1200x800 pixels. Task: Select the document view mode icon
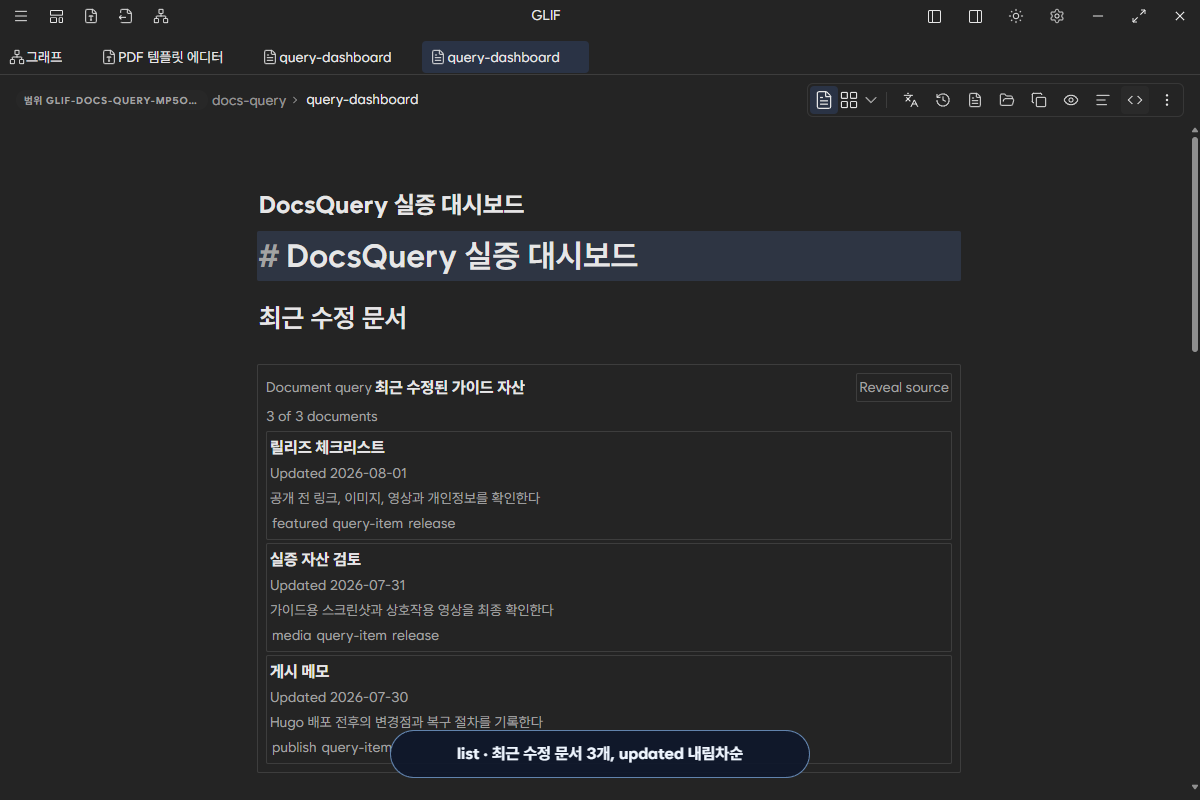pos(824,100)
